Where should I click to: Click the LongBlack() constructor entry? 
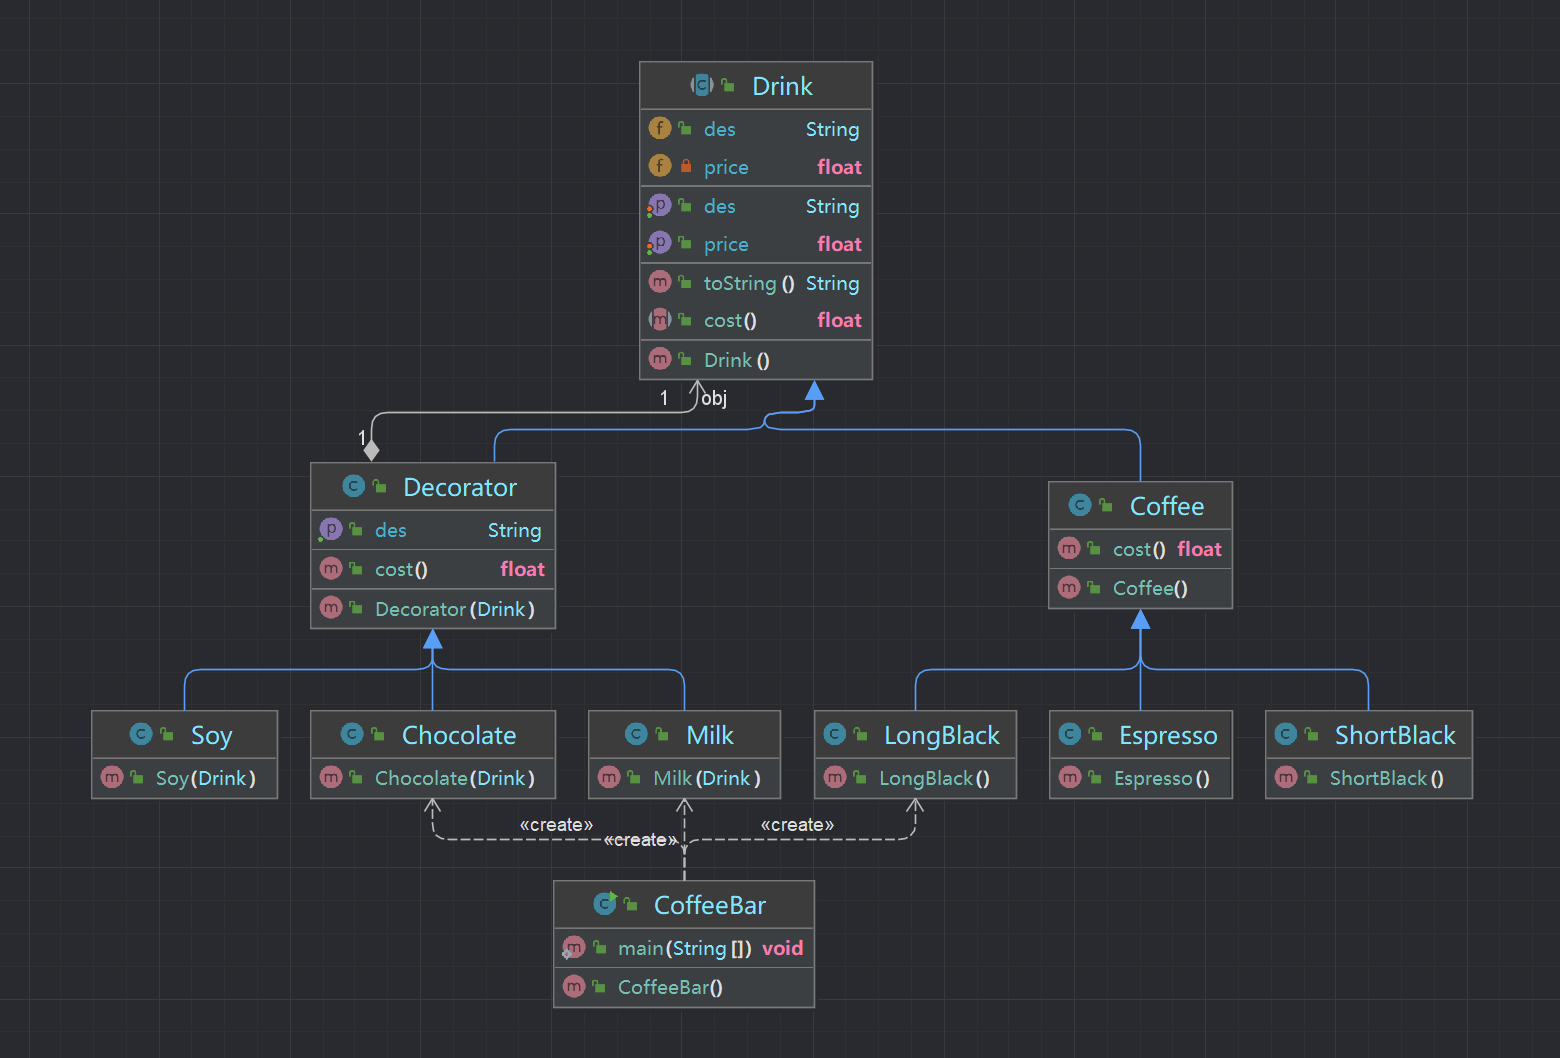pos(933,778)
